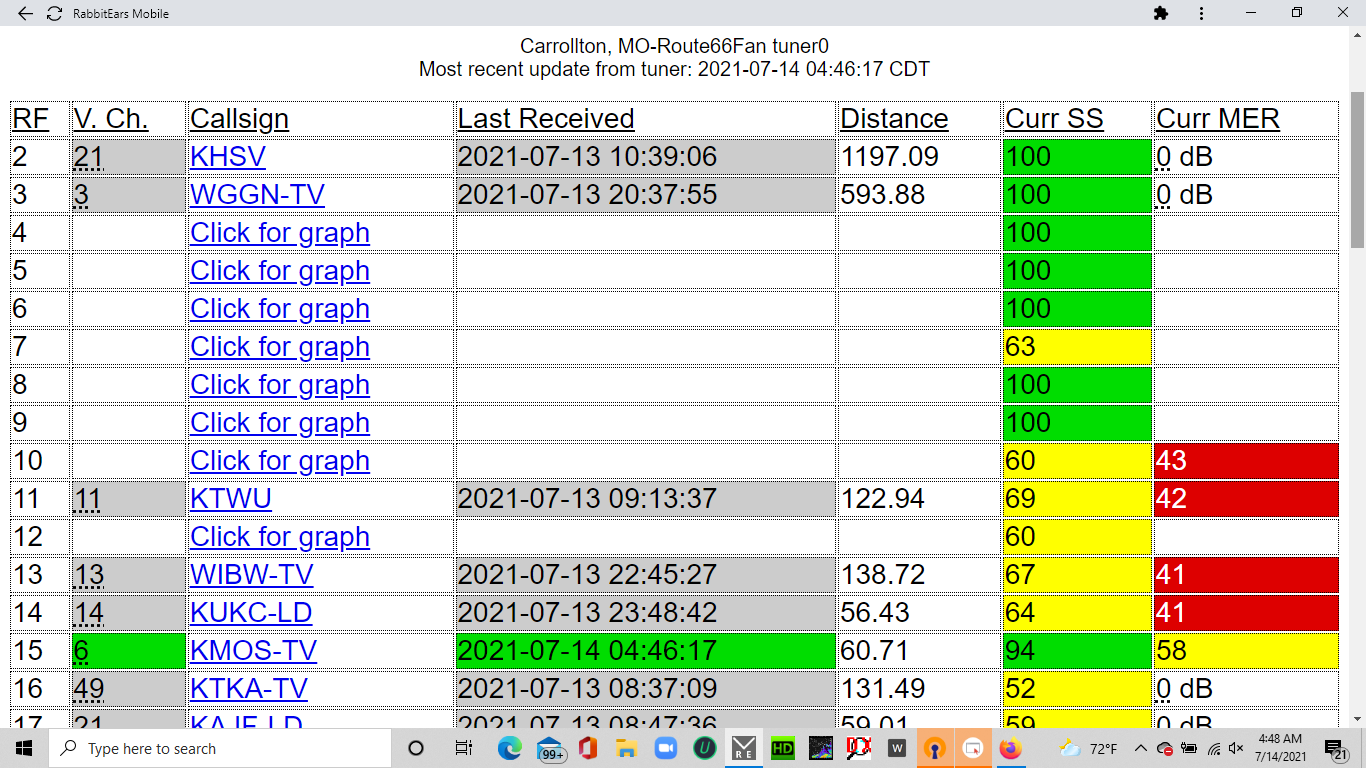This screenshot has height=768, width=1366.
Task: Open the KHSV callsign link
Action: tap(228, 157)
